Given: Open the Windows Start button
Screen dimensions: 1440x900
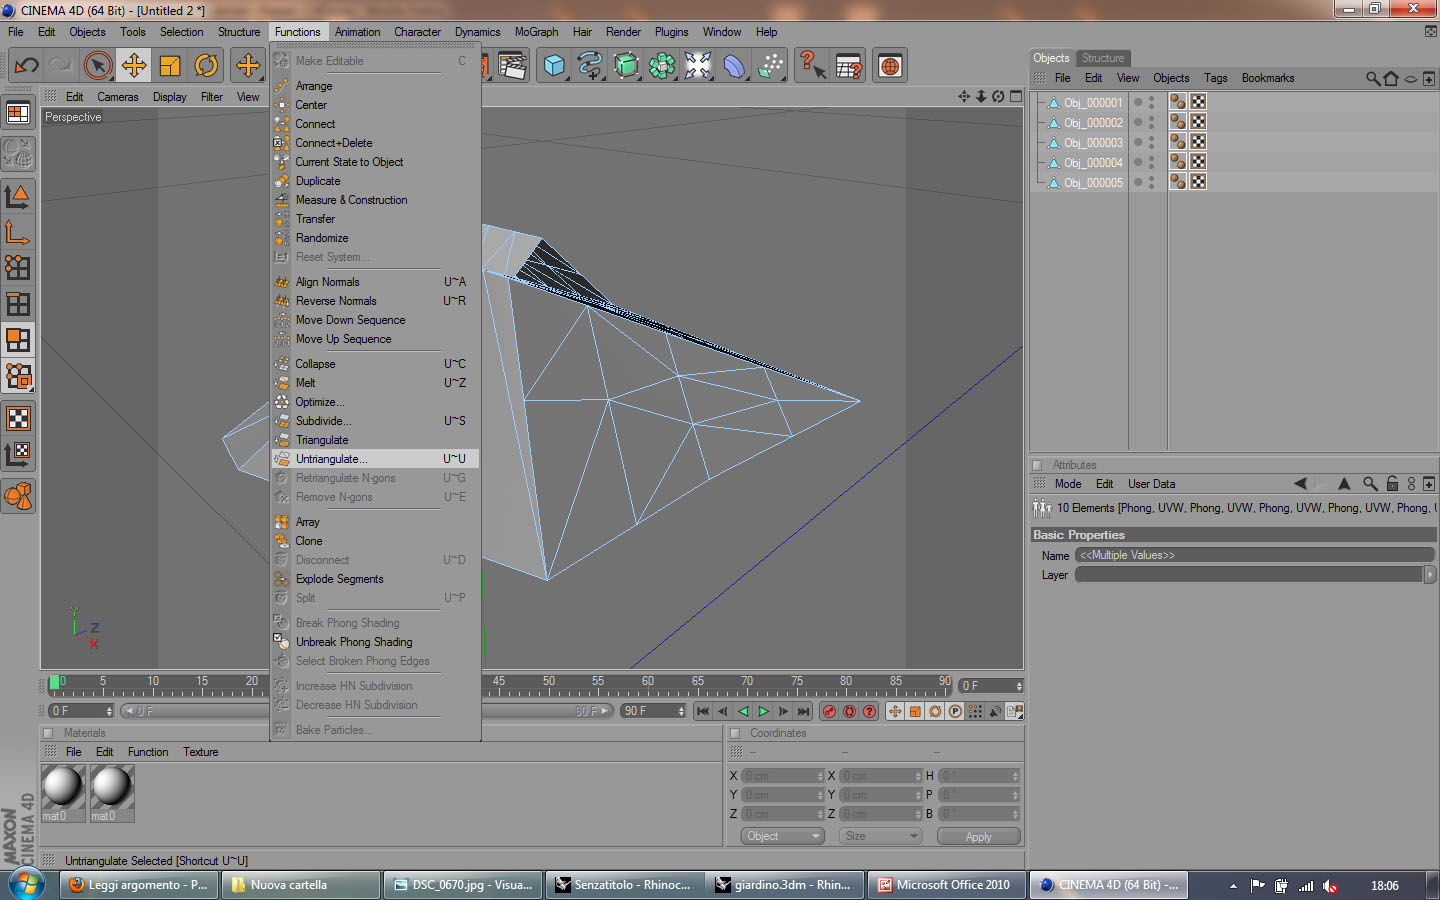Looking at the screenshot, I should [26, 885].
